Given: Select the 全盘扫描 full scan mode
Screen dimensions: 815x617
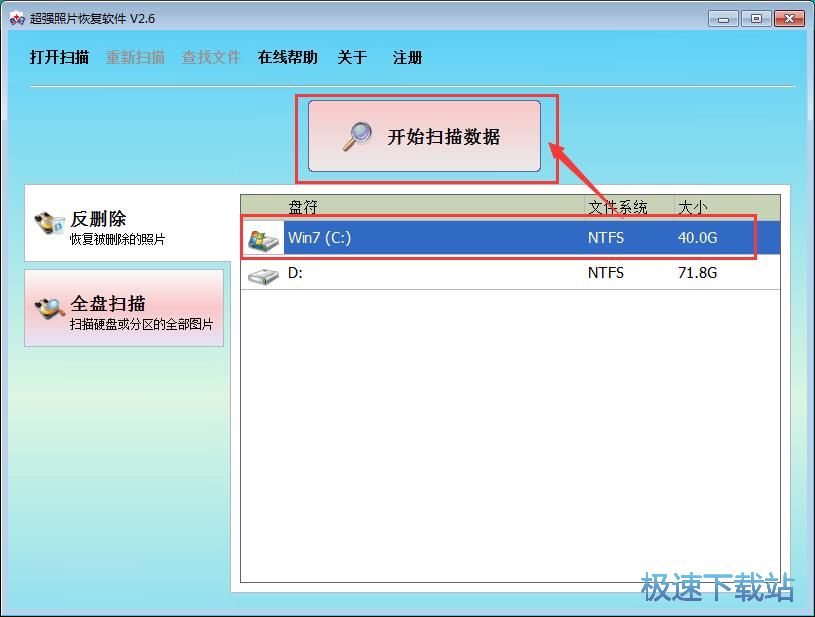Looking at the screenshot, I should click(124, 308).
